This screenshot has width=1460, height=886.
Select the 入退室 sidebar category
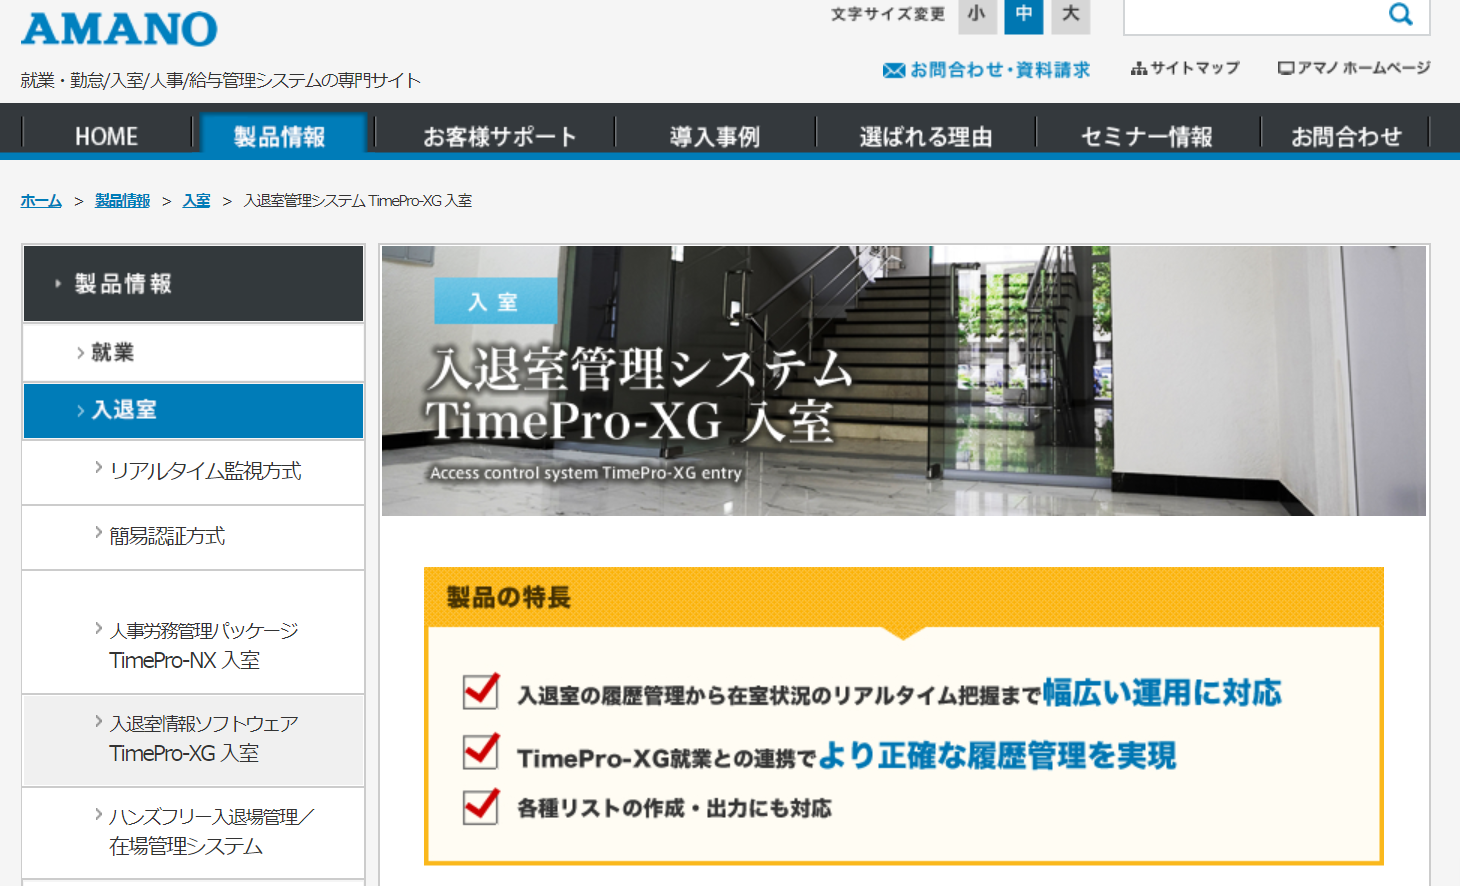point(193,410)
